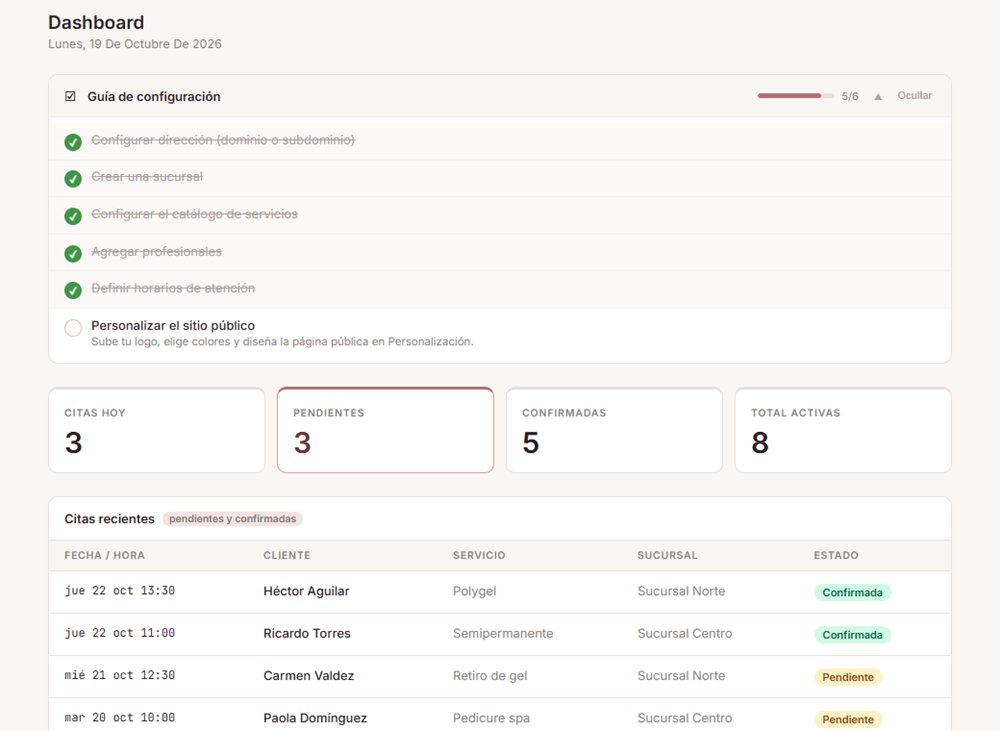Click the Confirmada badge on Ricardo Torres's row
This screenshot has height=731, width=1000.
pos(852,635)
